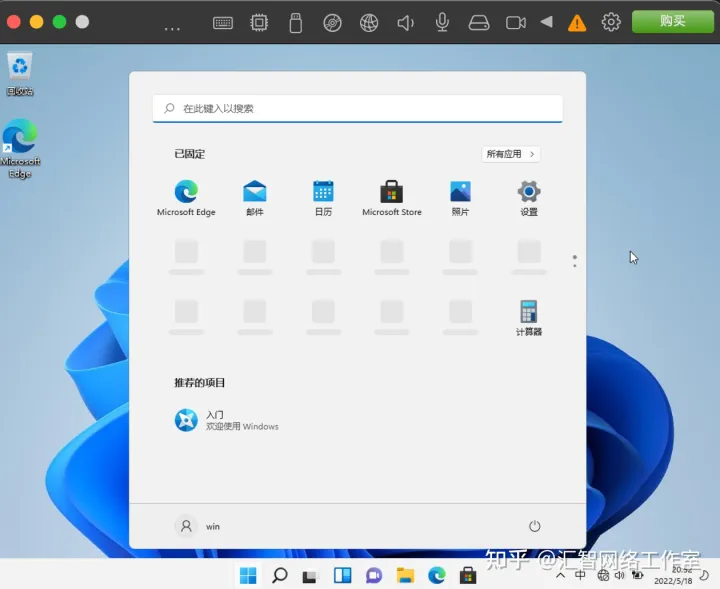Open the 日历 calendar app
Screen dimensions: 720x589
[x=323, y=198]
